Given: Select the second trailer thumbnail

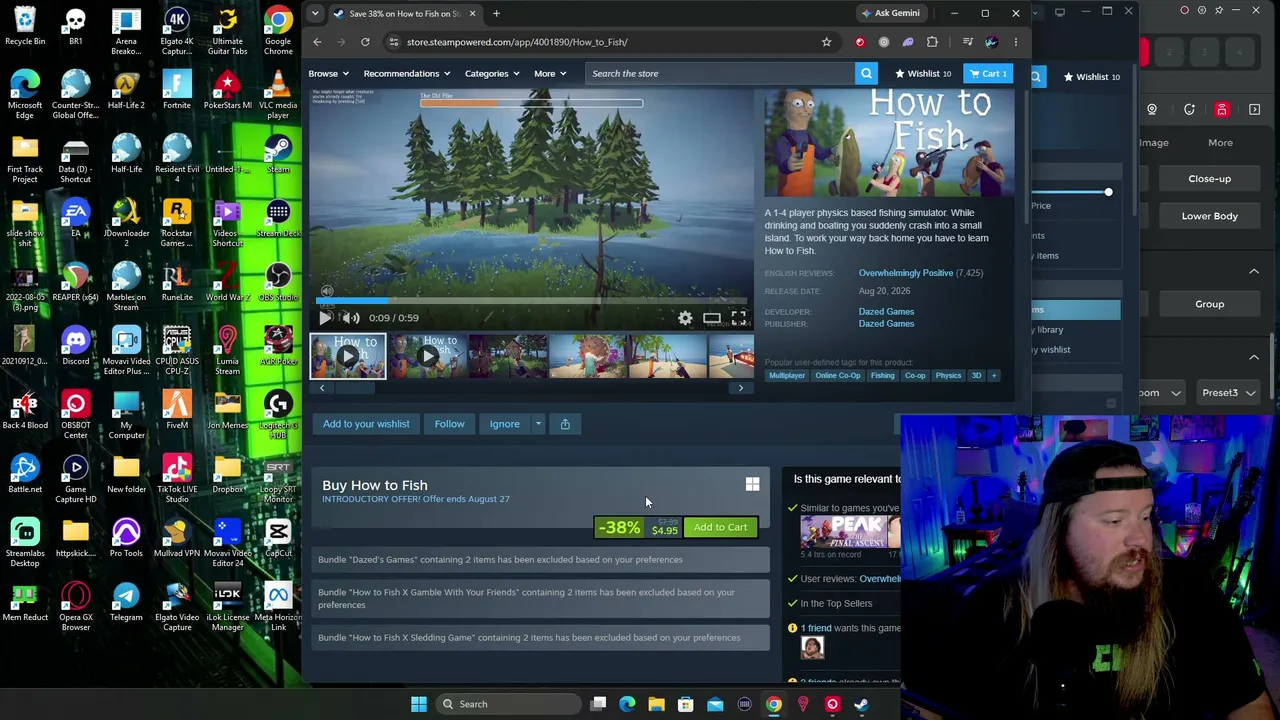Looking at the screenshot, I should click(427, 357).
